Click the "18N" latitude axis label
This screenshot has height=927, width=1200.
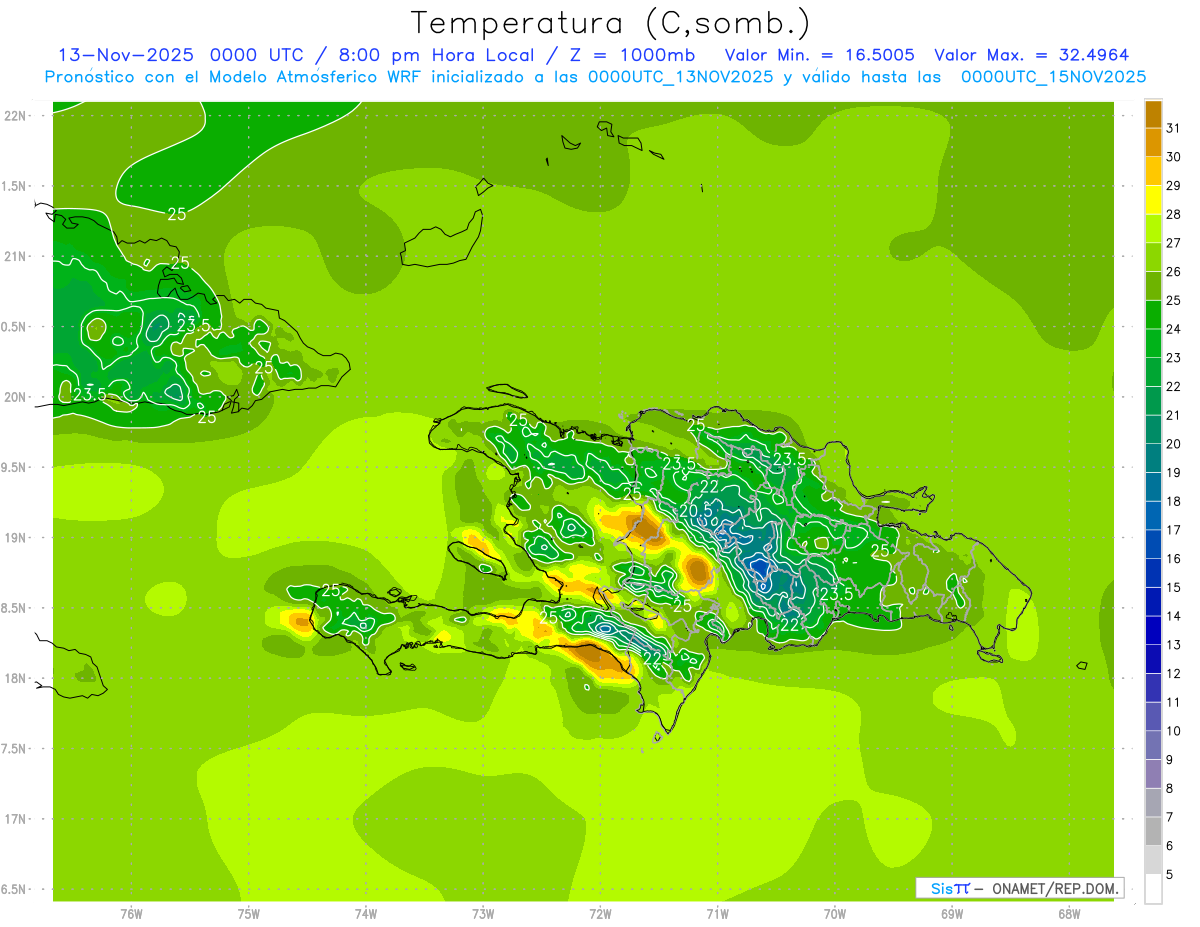point(15,678)
